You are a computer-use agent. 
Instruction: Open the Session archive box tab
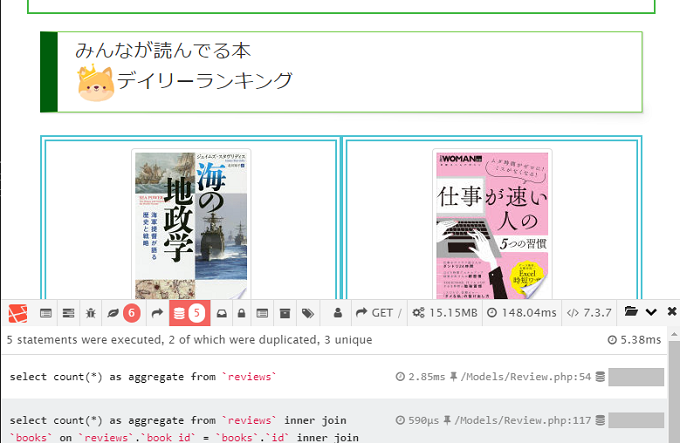(x=285, y=313)
